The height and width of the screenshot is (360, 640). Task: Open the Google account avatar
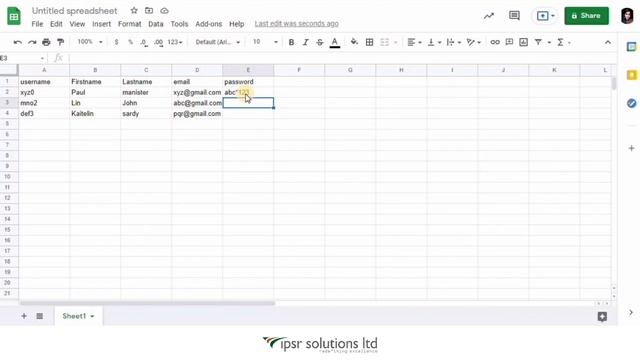(627, 16)
